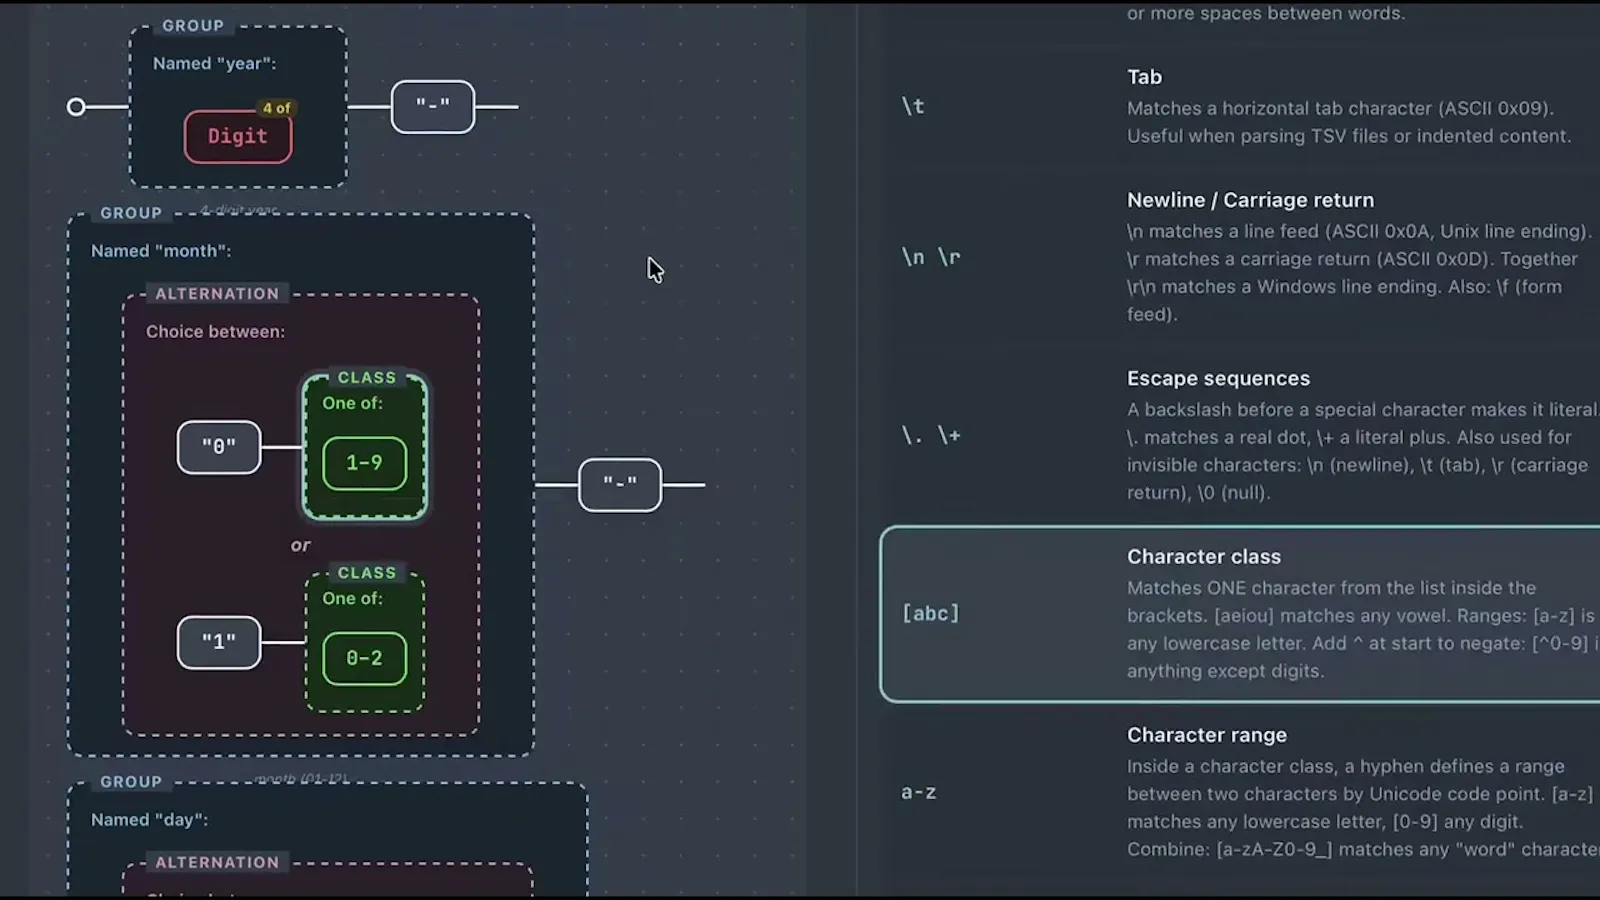This screenshot has width=1600, height=900.
Task: Click the CLASS header above 1-9
Action: click(x=367, y=378)
